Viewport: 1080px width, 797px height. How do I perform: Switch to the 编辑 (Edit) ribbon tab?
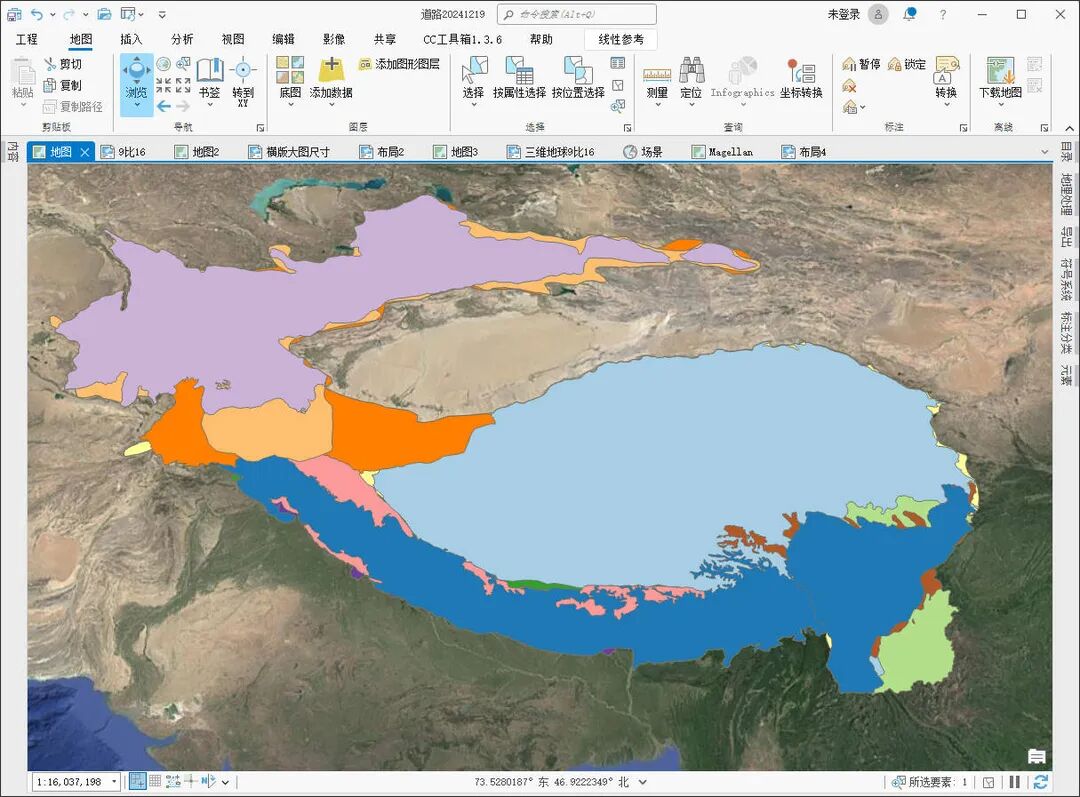pyautogui.click(x=283, y=39)
